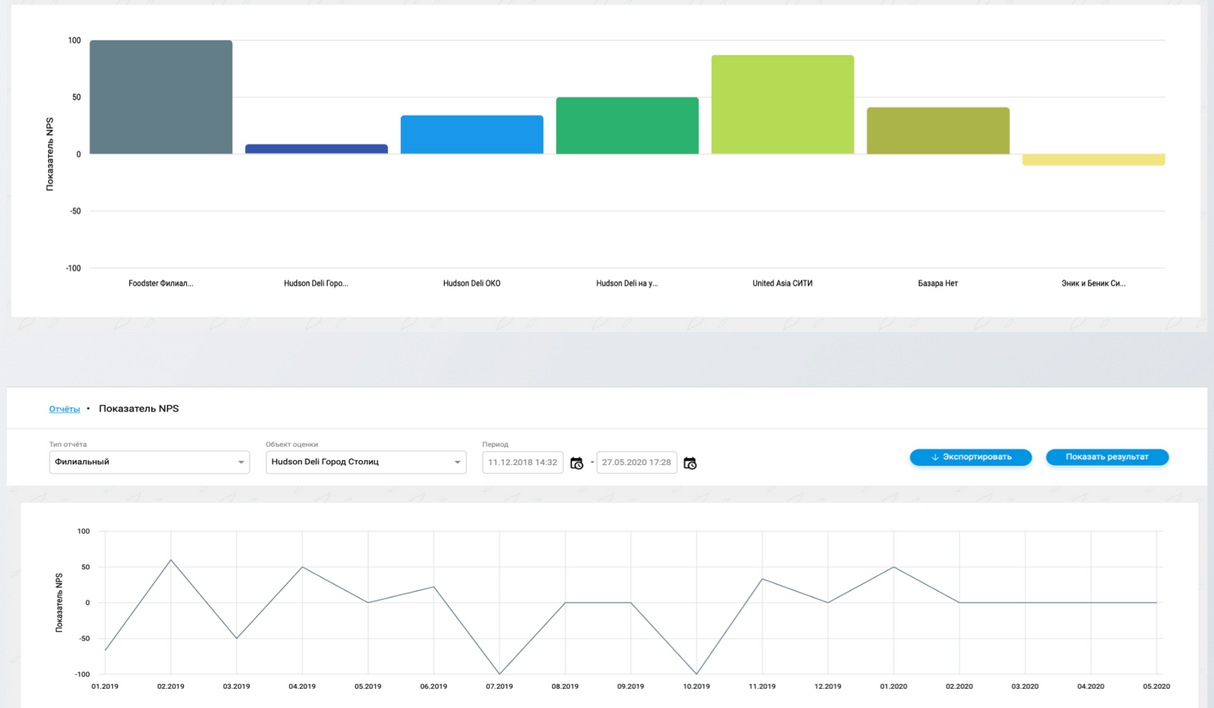
Task: Click the '04.2020' label on line chart axis
Action: pos(1091,687)
